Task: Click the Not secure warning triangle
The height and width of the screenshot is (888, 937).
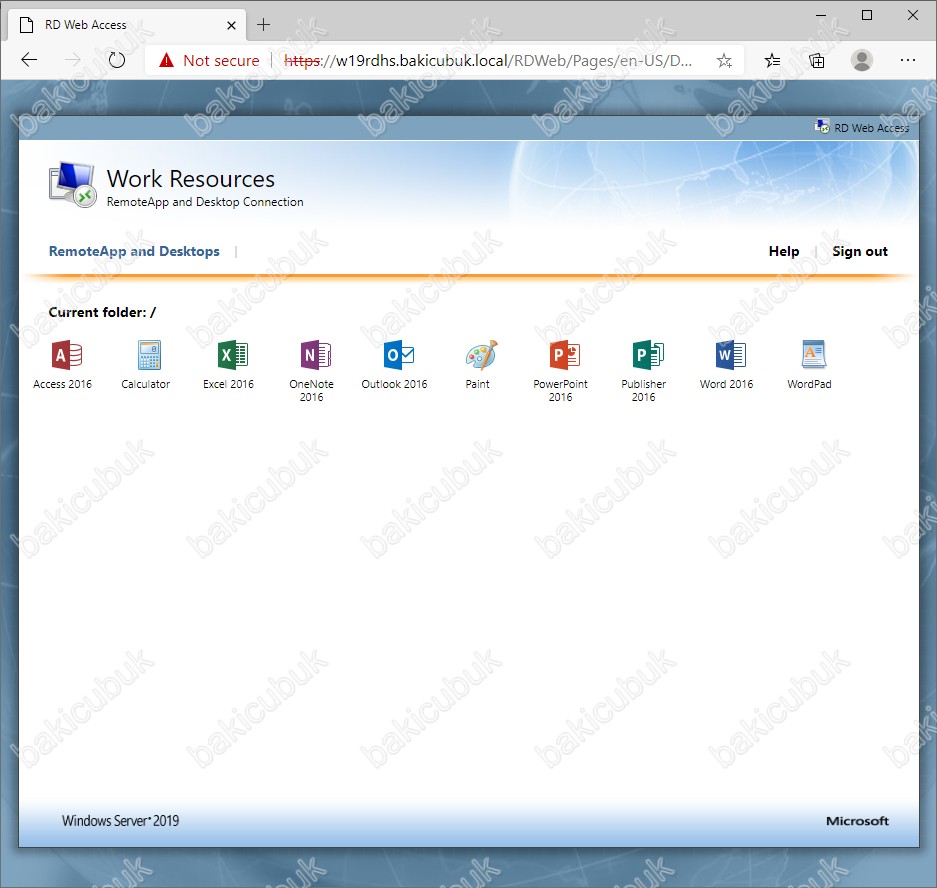Action: [x=166, y=60]
